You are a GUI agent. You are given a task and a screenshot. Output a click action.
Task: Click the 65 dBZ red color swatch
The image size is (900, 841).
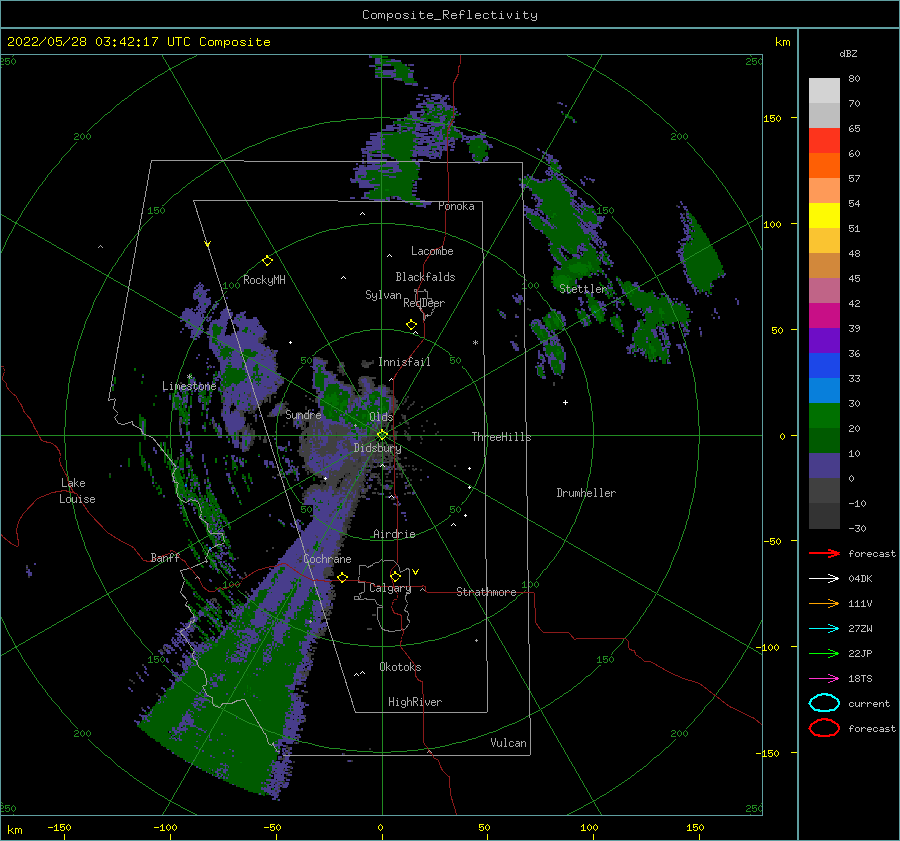click(824, 141)
